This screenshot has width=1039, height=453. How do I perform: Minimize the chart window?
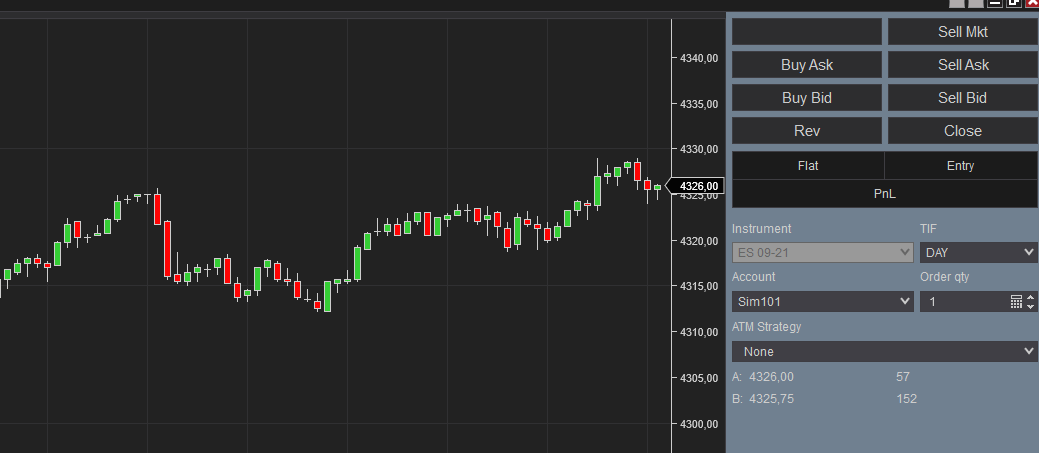pyautogui.click(x=996, y=4)
